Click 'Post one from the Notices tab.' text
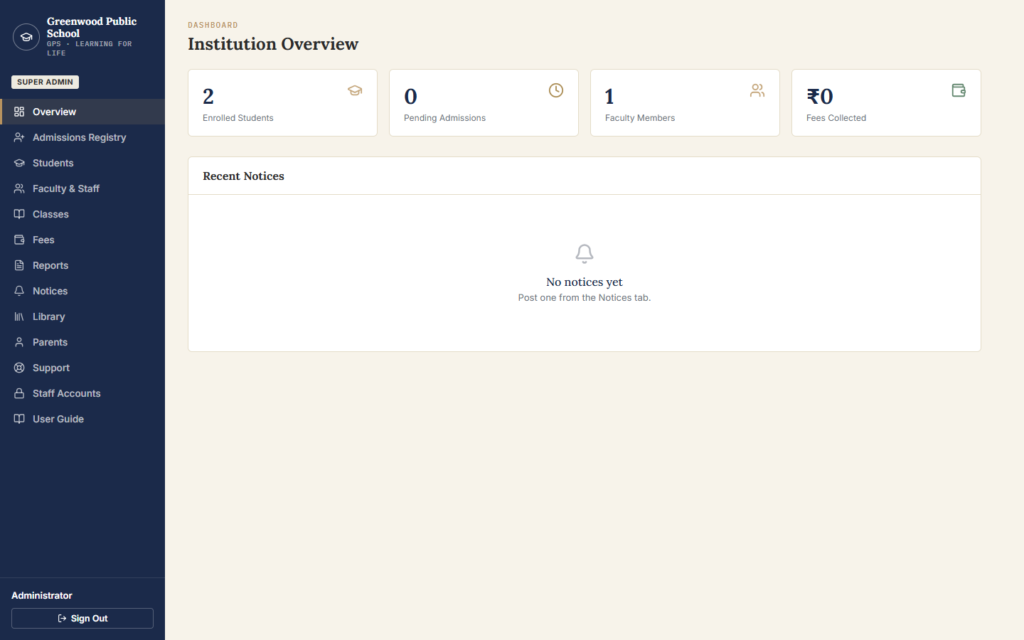Image resolution: width=1024 pixels, height=640 pixels. click(584, 297)
